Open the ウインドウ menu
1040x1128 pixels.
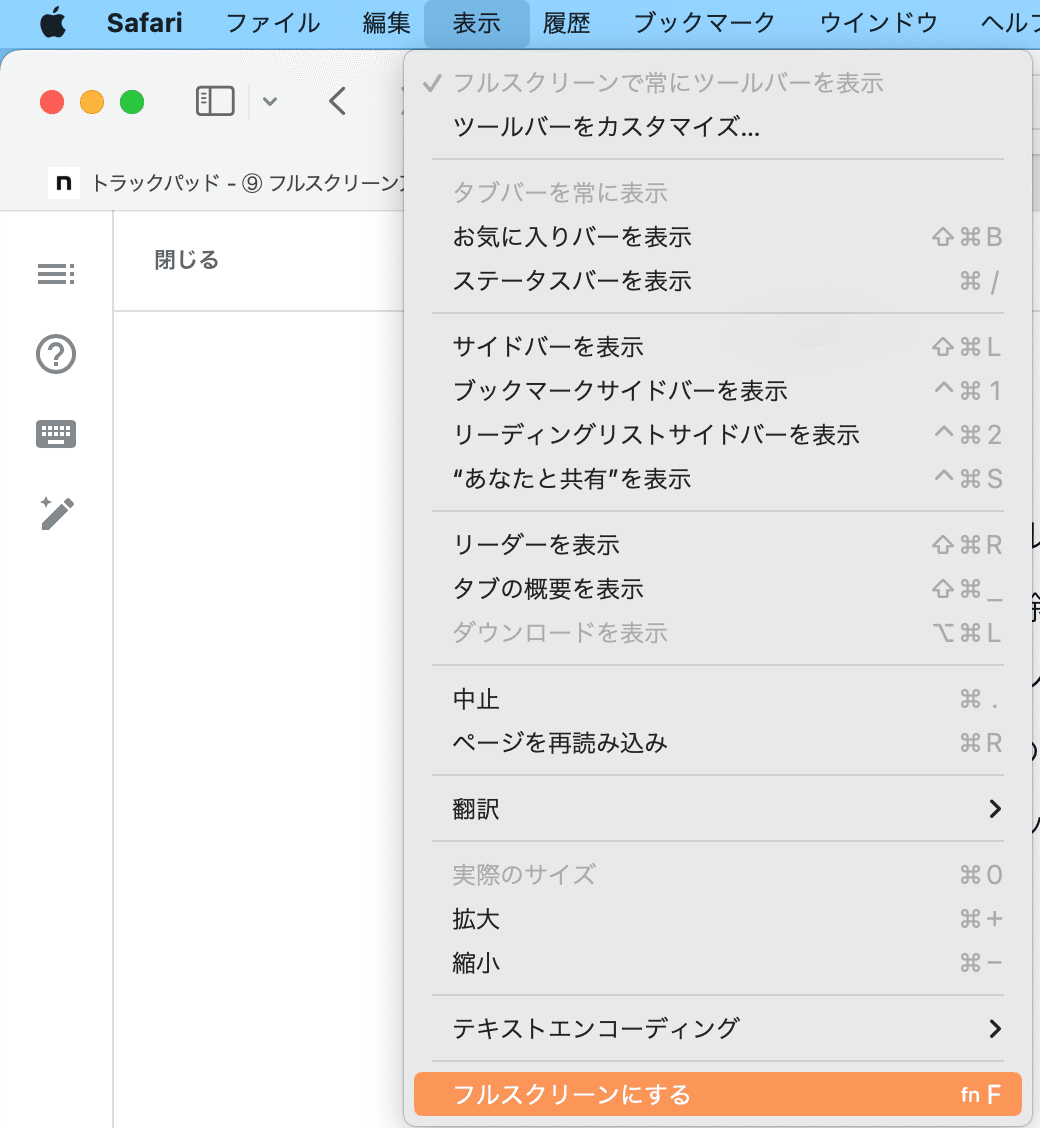[x=878, y=23]
